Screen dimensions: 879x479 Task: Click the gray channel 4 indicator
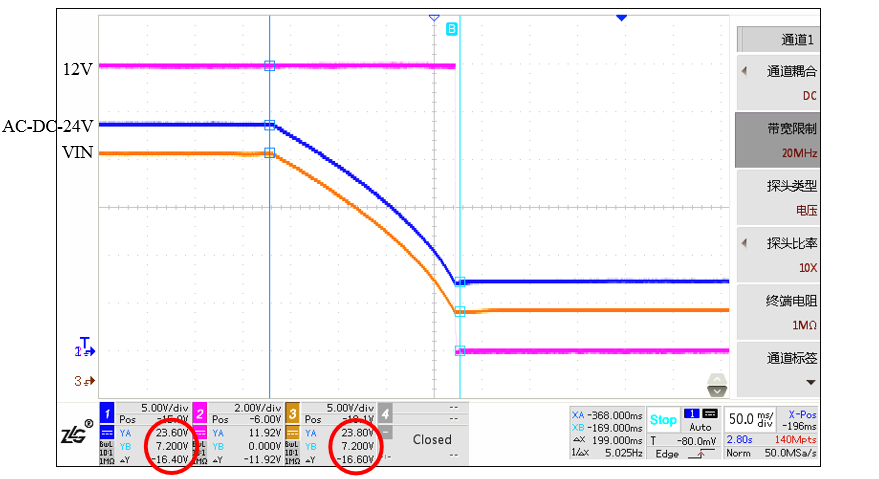pyautogui.click(x=385, y=413)
